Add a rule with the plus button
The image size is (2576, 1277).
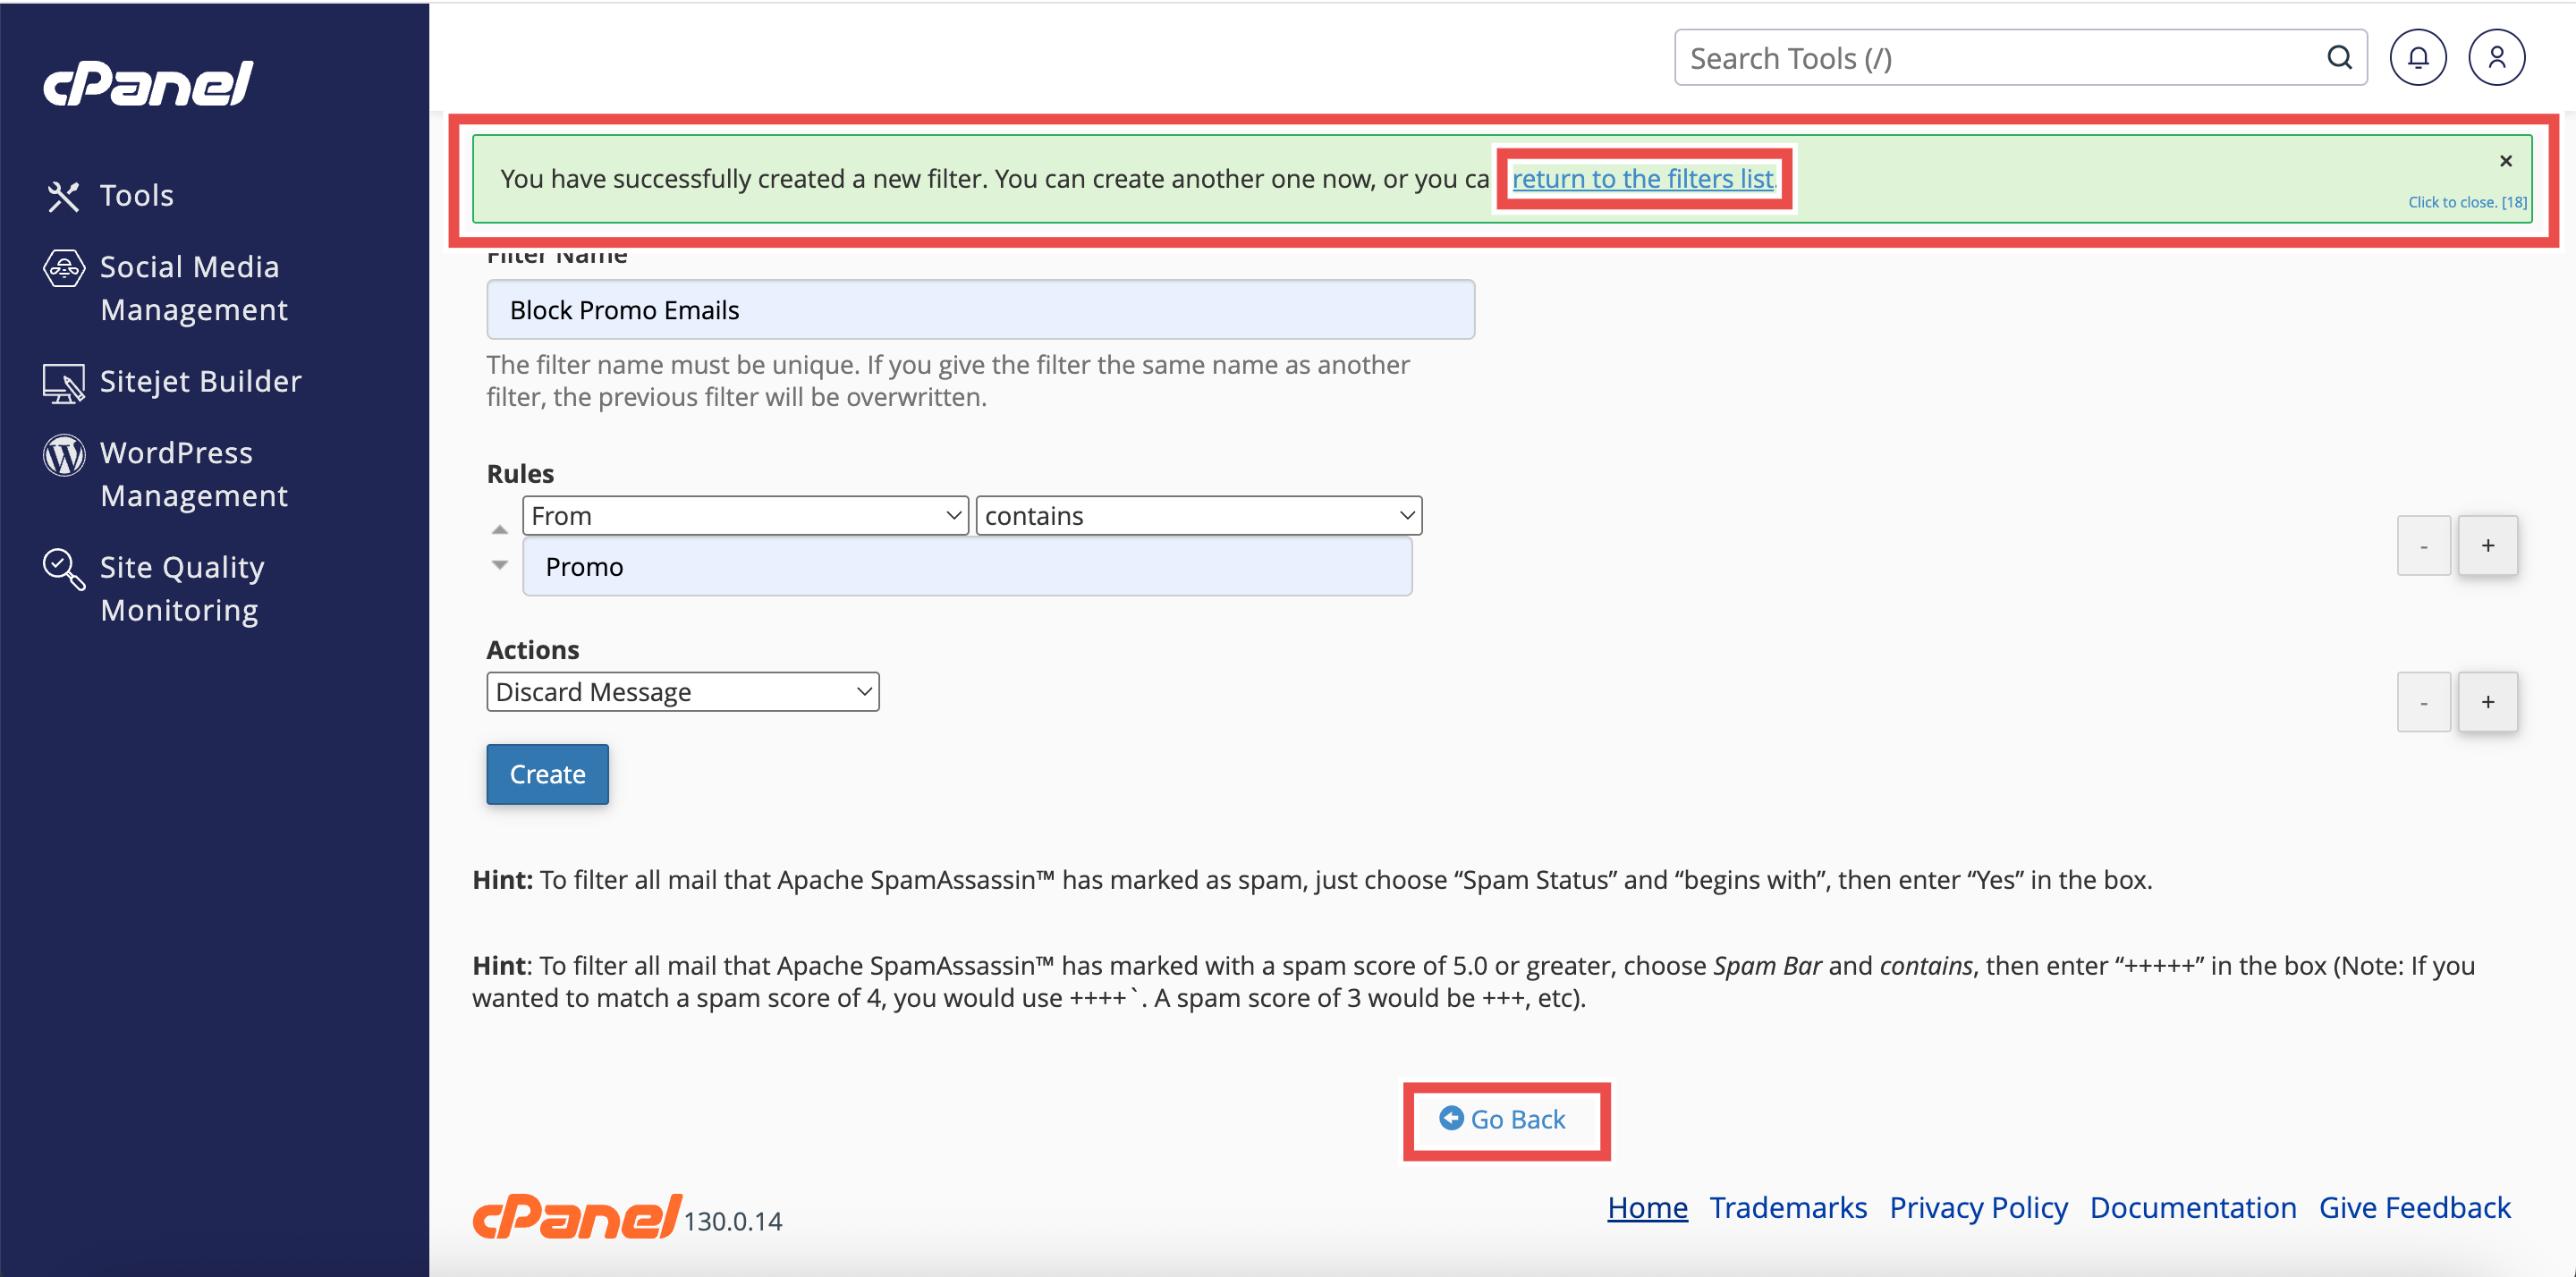click(x=2487, y=546)
